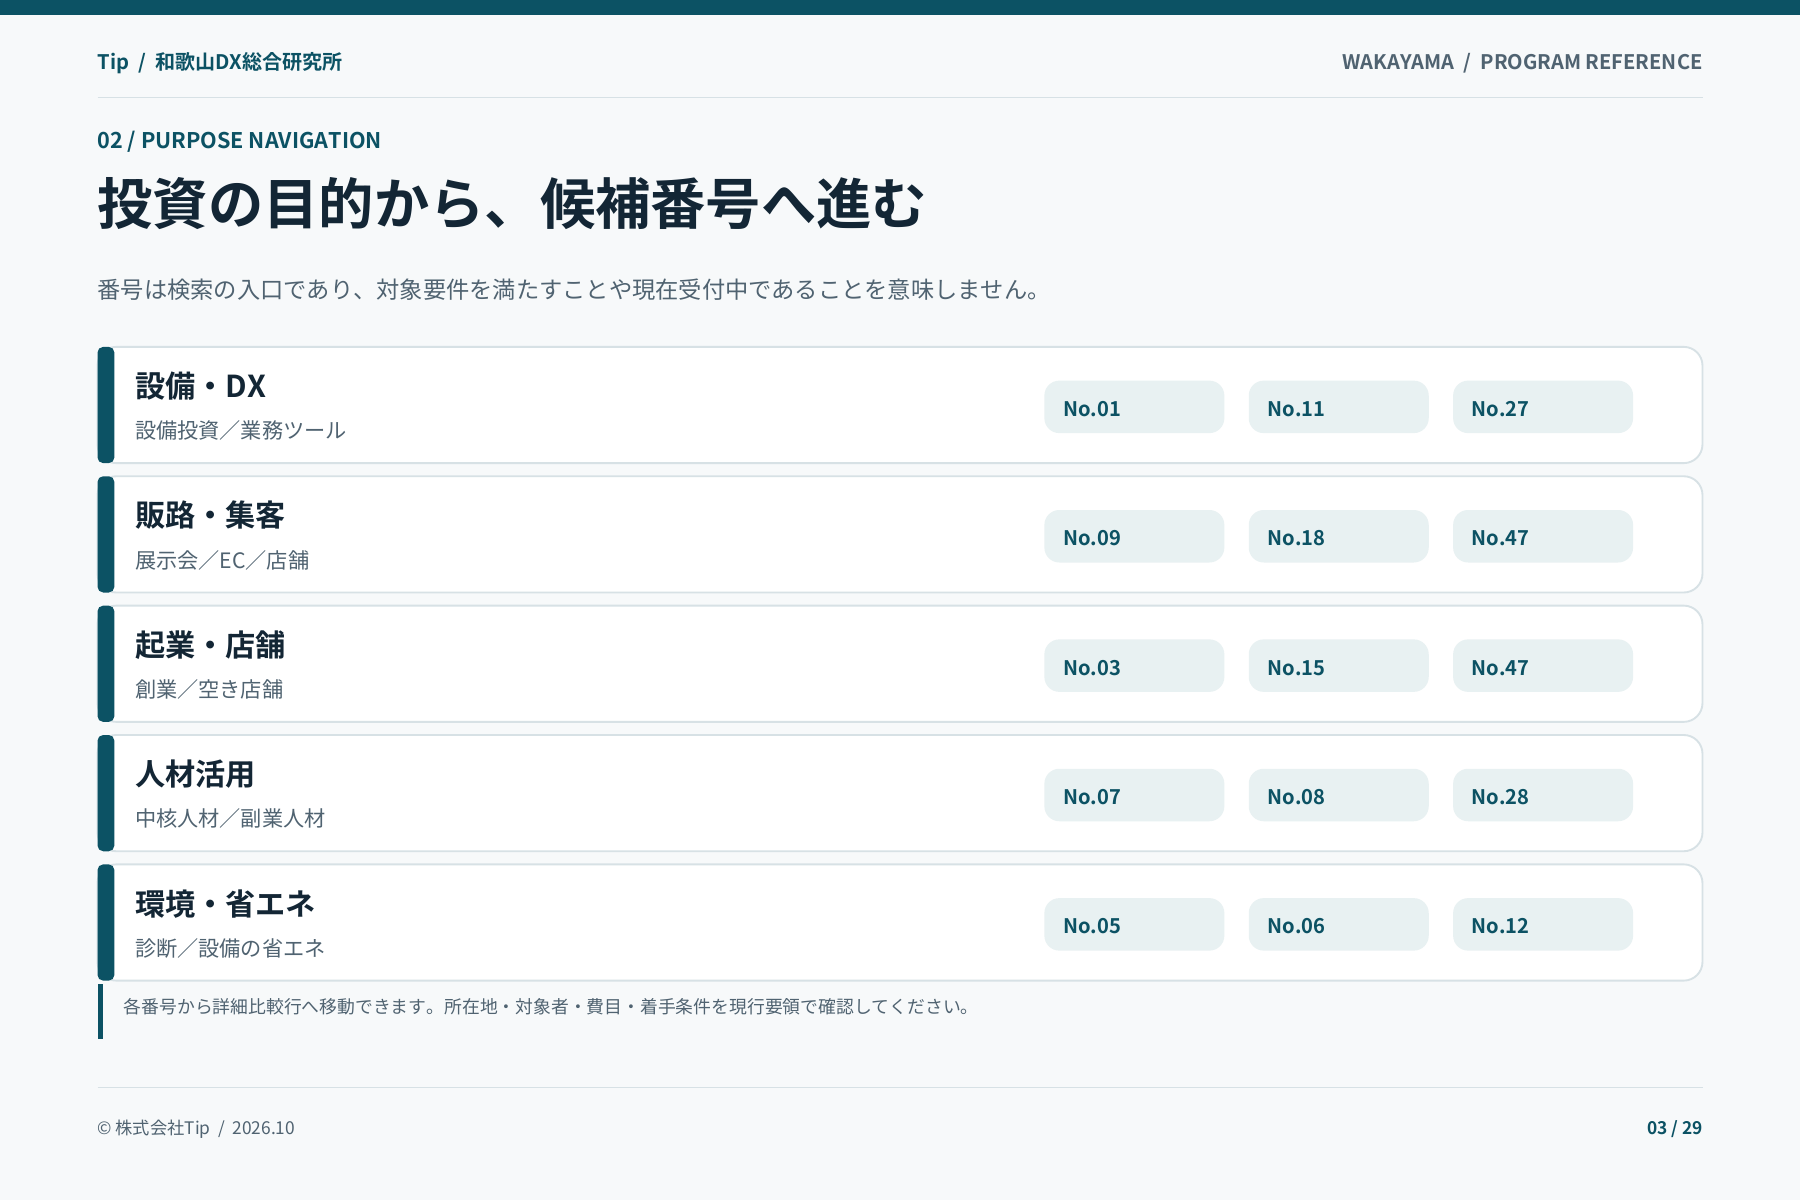This screenshot has height=1200, width=1800.
Task: Open No.12 in 環境・省エネ row
Action: (1542, 924)
